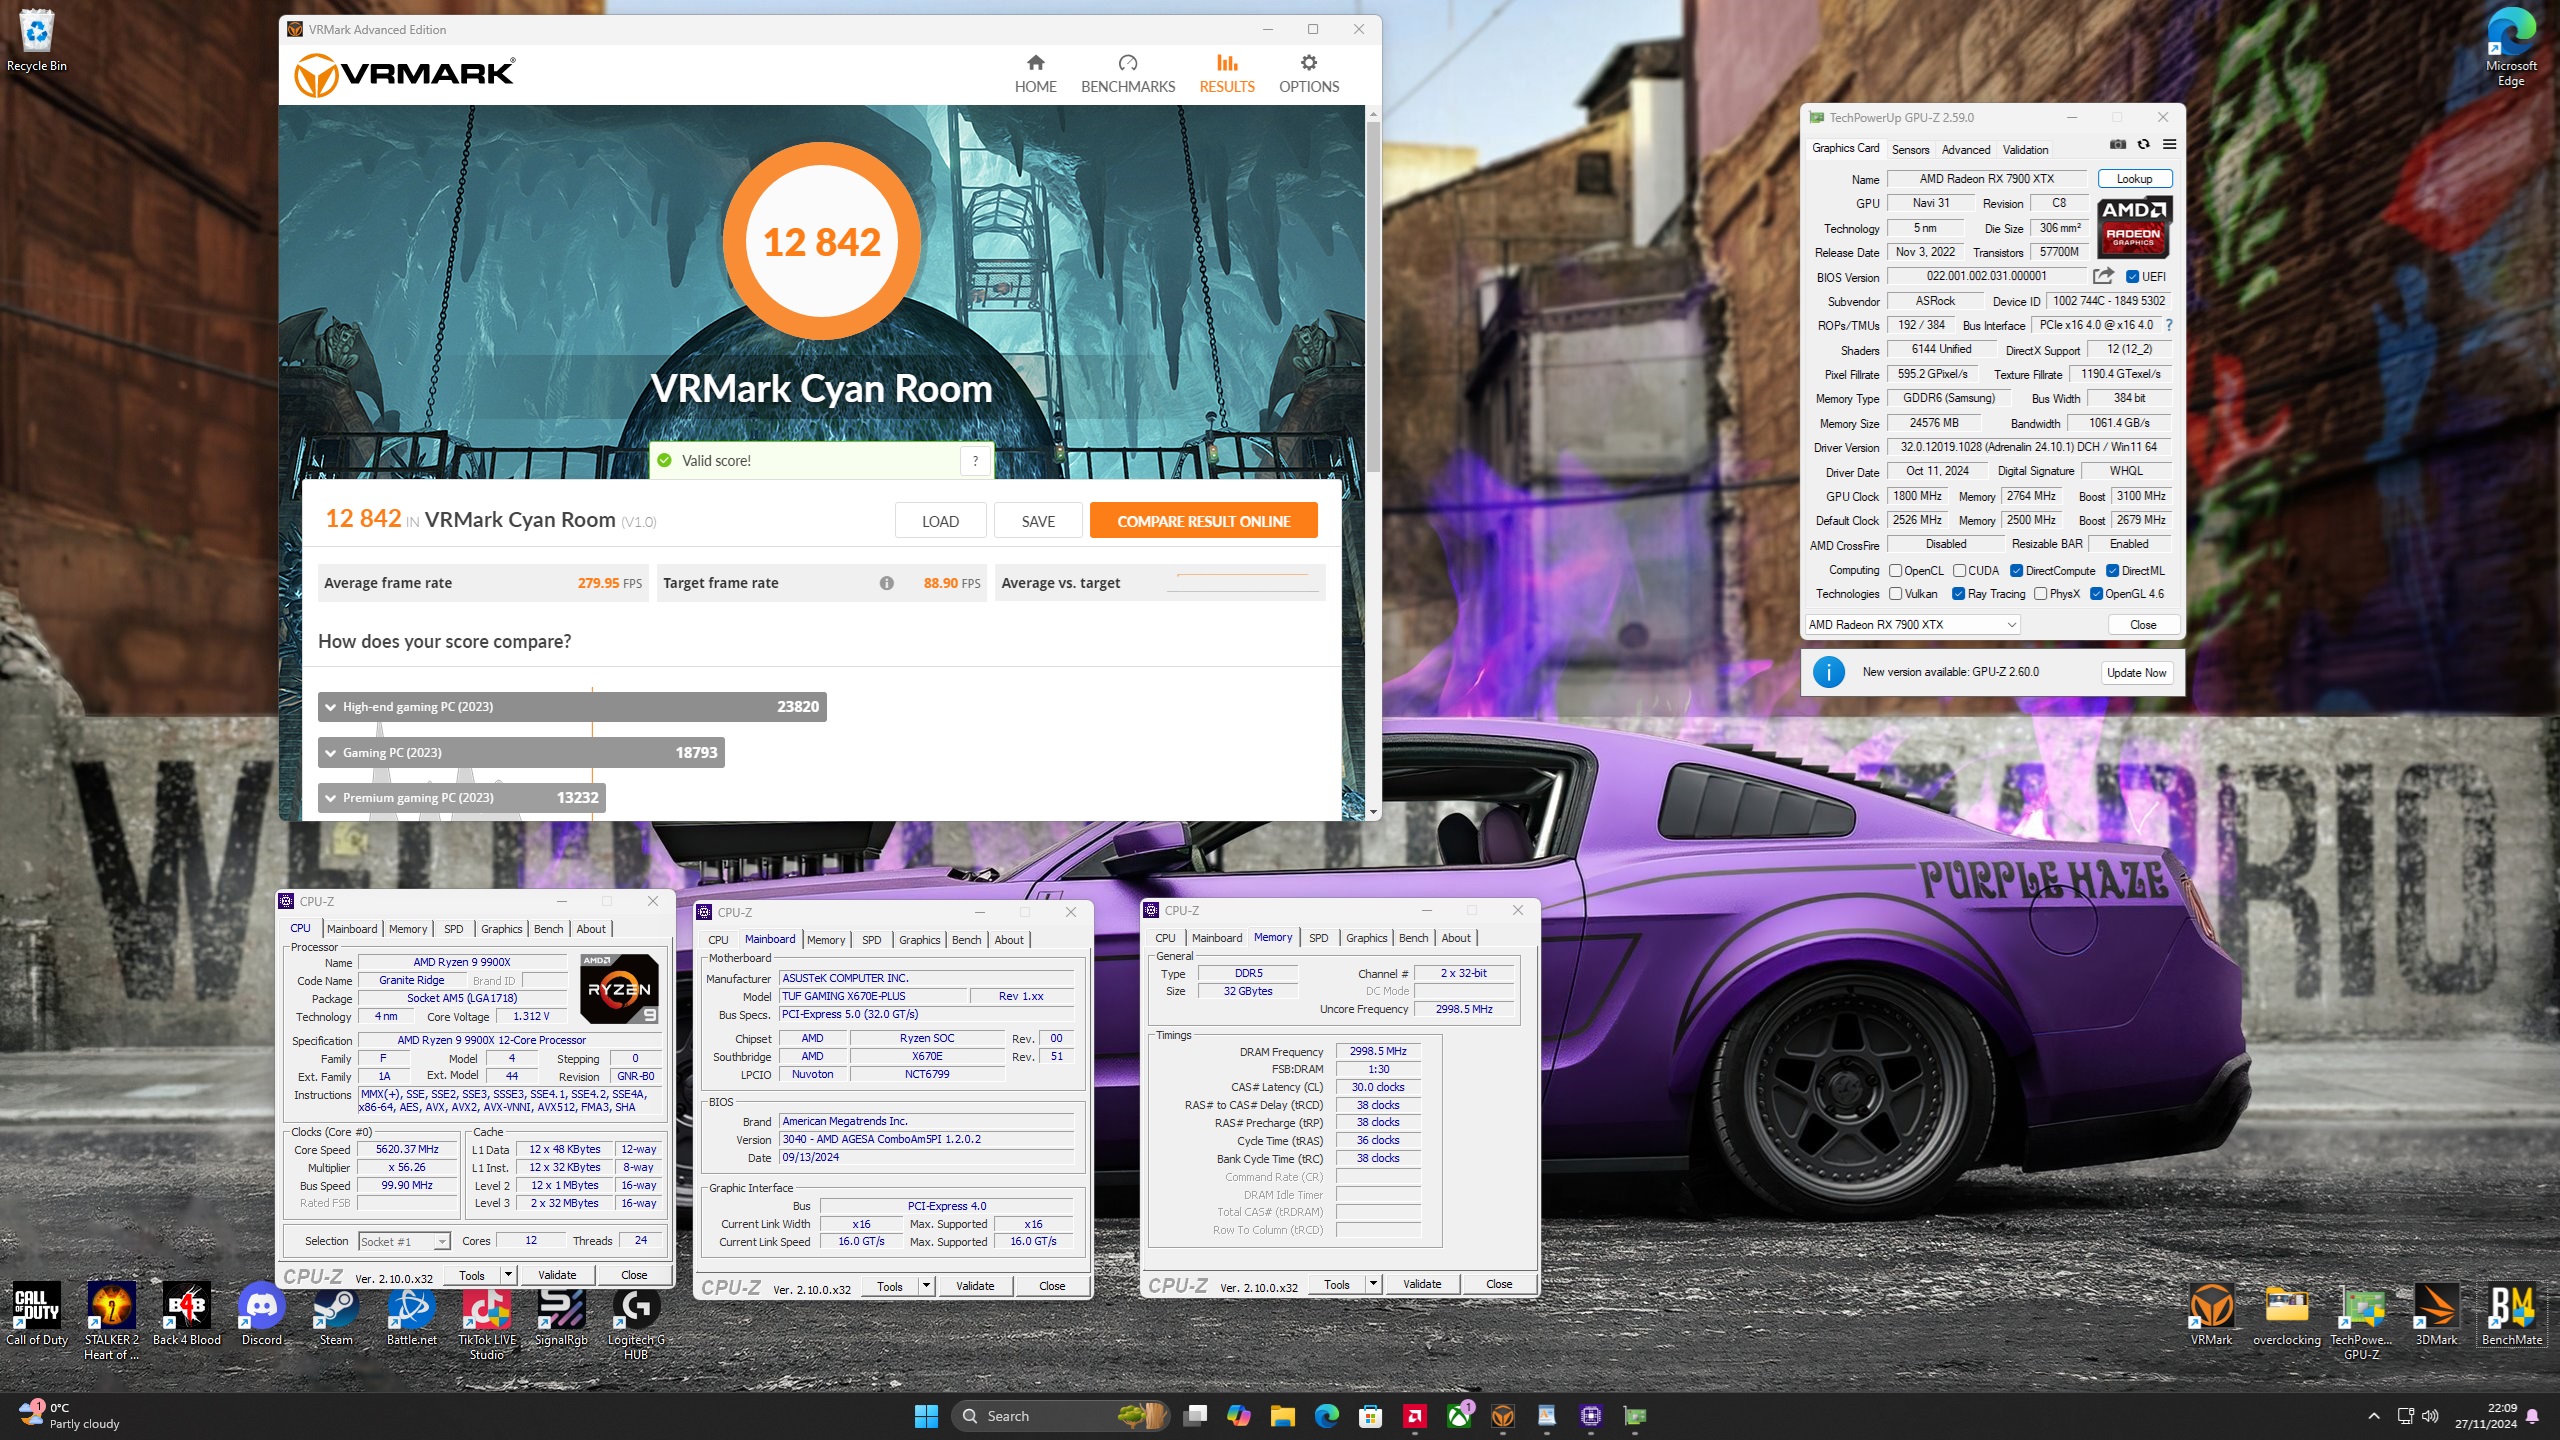Switch to the Validation tab in GPU-Z
2560x1440 pixels.
2025,149
